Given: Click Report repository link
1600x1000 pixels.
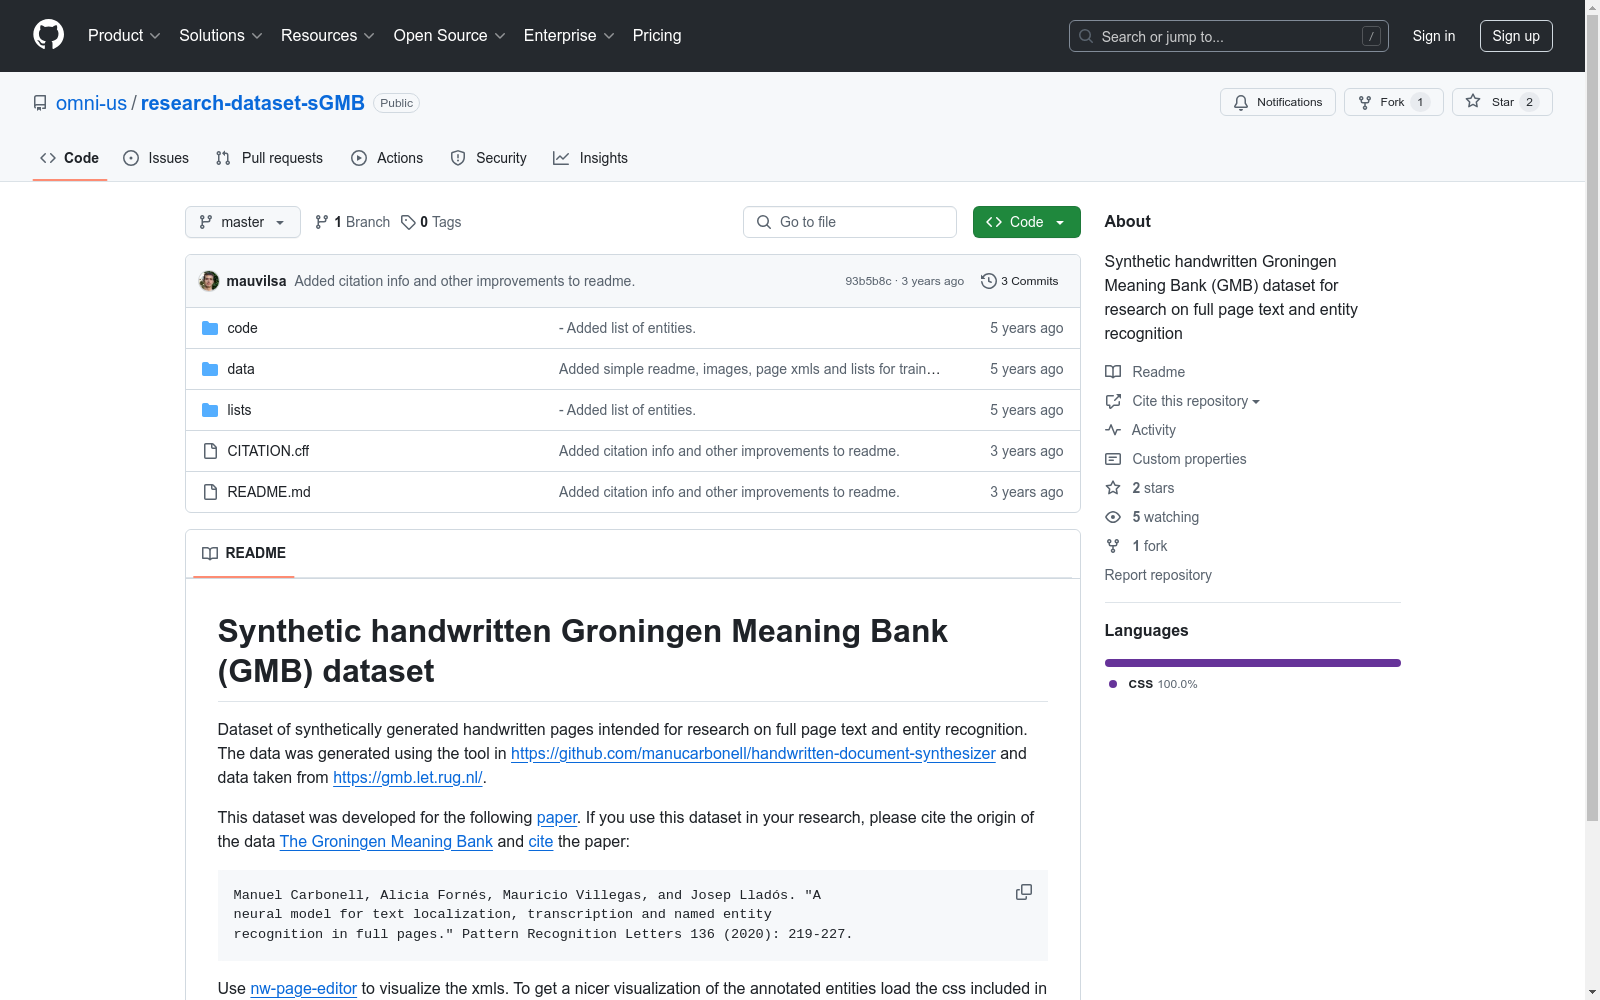Looking at the screenshot, I should tap(1158, 575).
